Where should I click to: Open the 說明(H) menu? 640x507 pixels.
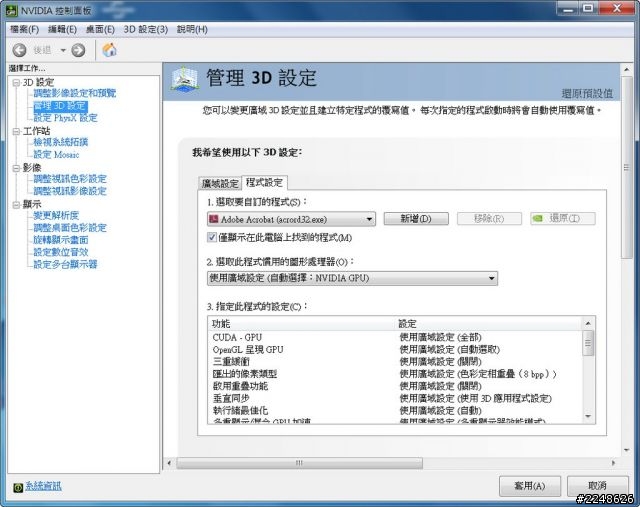(x=192, y=29)
